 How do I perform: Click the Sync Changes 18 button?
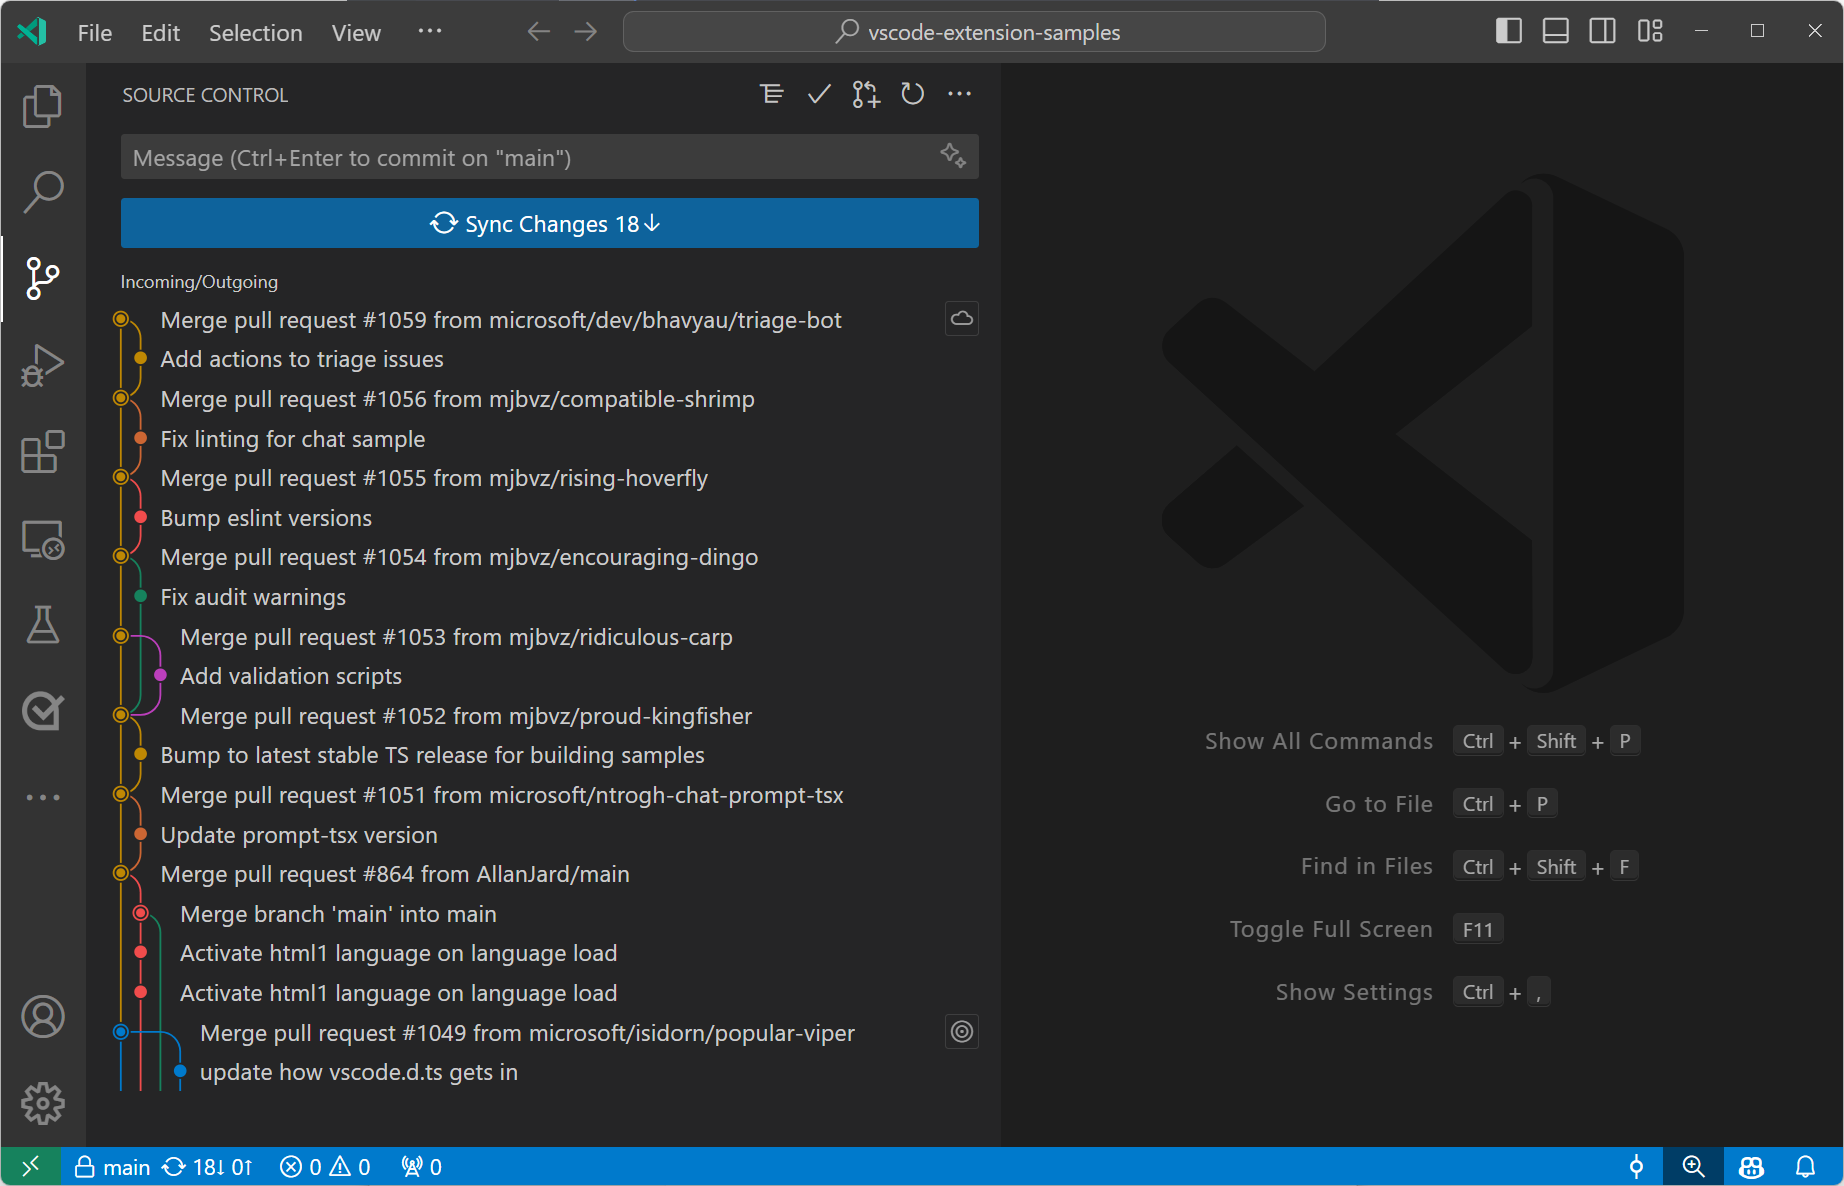pyautogui.click(x=549, y=223)
